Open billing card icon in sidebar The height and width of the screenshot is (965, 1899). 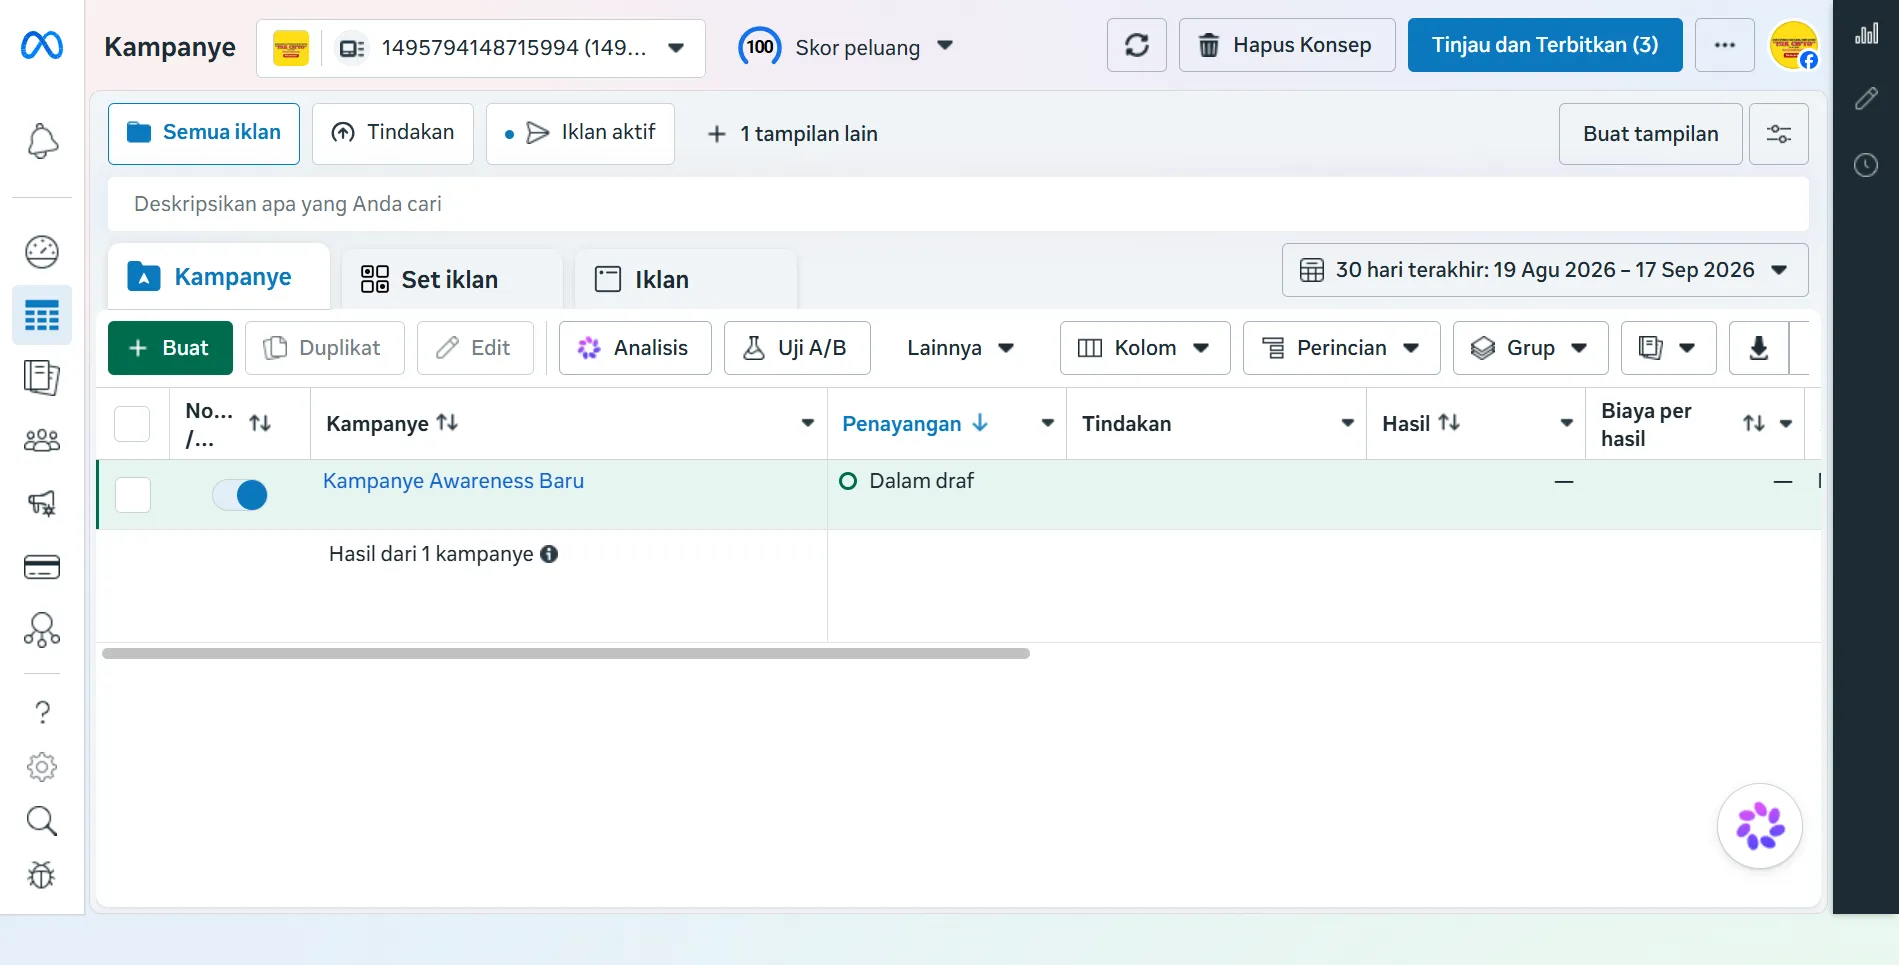42,567
